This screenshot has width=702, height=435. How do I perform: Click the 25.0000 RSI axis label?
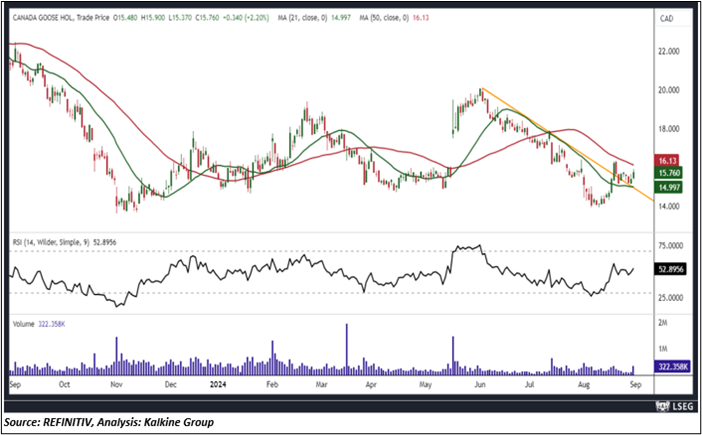tap(671, 298)
